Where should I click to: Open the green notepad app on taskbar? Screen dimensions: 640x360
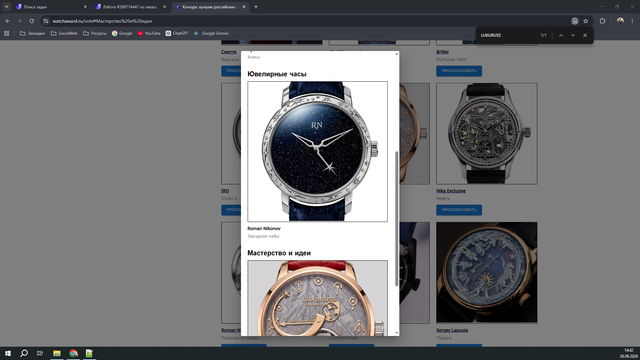point(89,353)
